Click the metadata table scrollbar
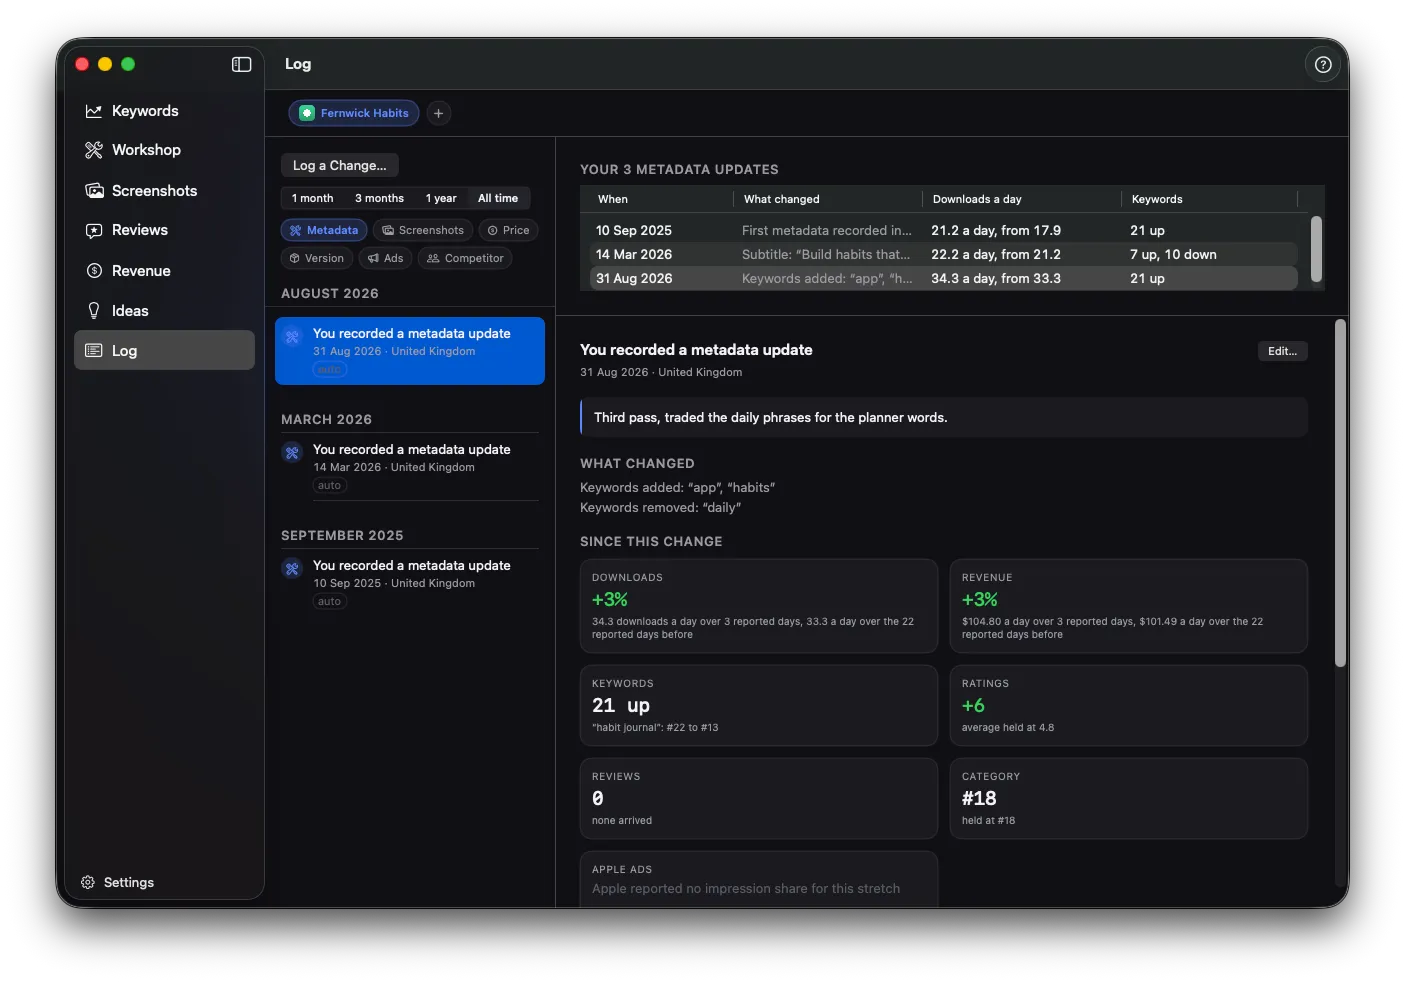The width and height of the screenshot is (1405, 982). coord(1316,249)
